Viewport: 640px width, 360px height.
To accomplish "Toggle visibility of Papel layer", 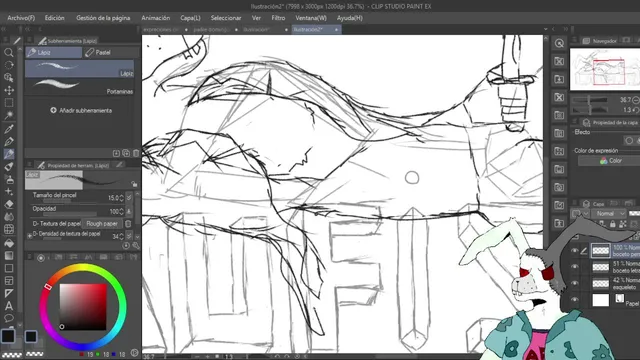I will (x=575, y=300).
